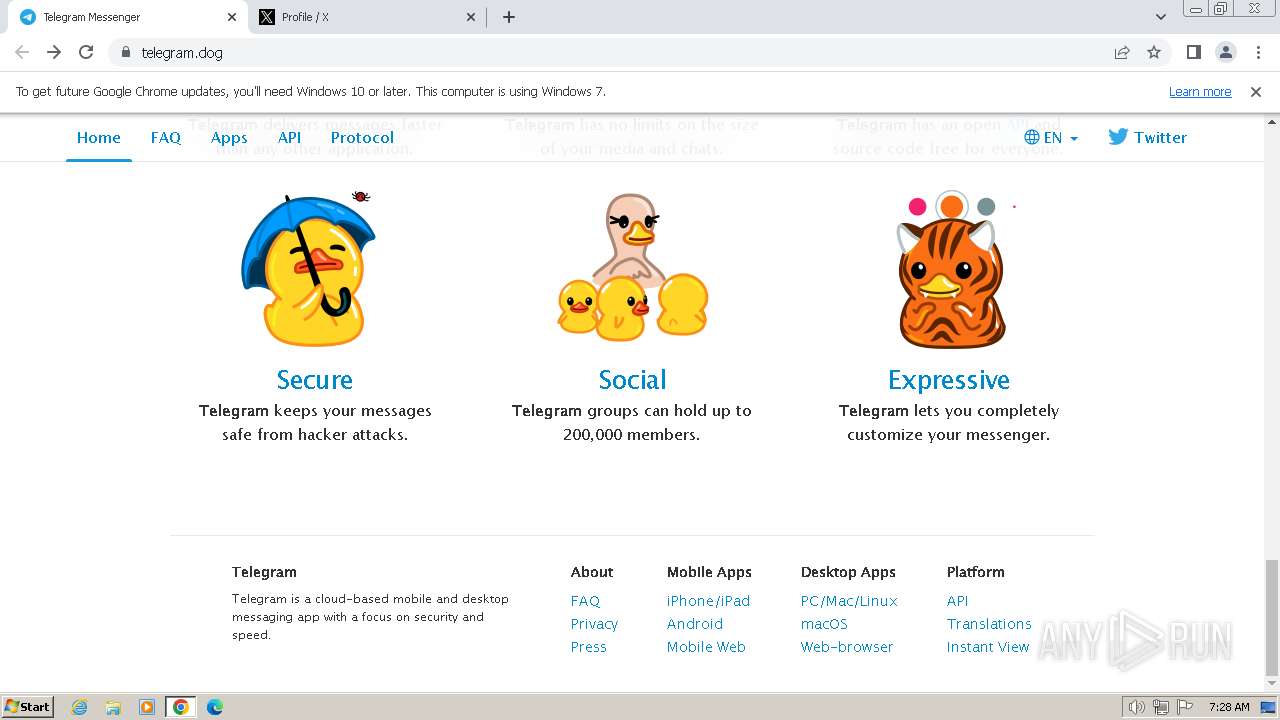This screenshot has width=1280, height=720.
Task: Click the system clock showing 7:28 AM
Action: click(1228, 707)
